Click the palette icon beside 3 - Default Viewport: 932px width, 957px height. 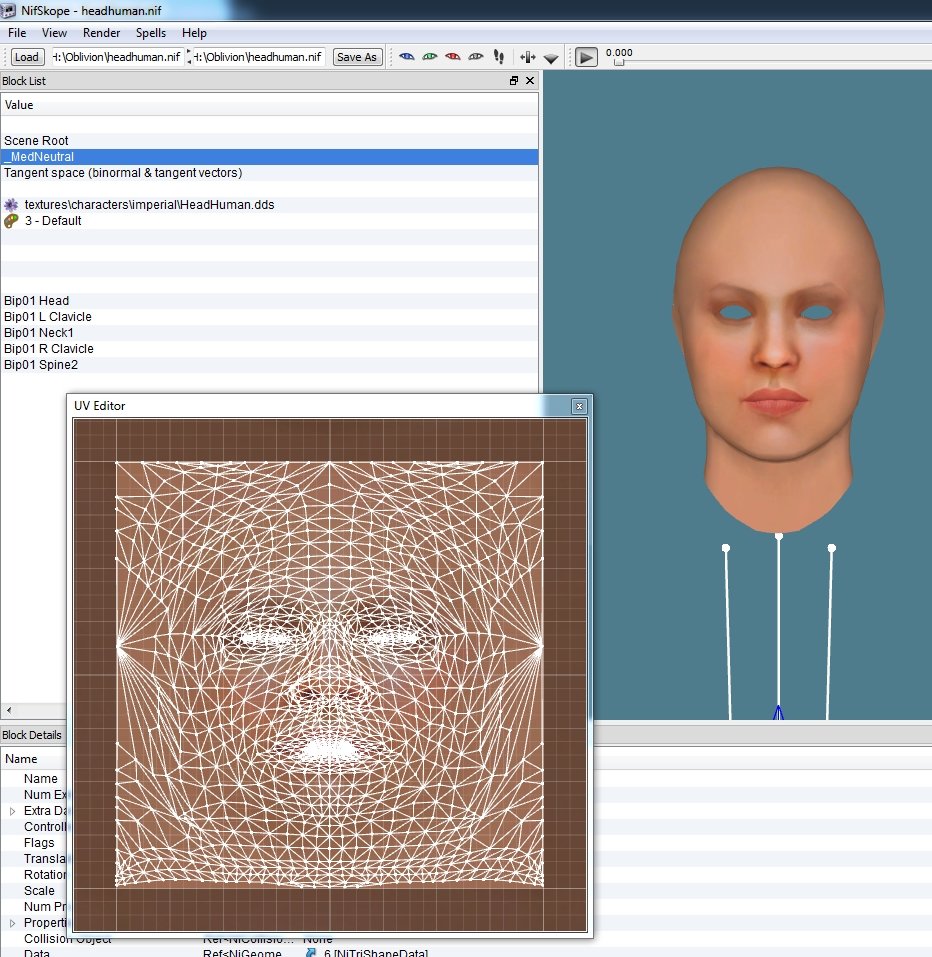pos(11,221)
